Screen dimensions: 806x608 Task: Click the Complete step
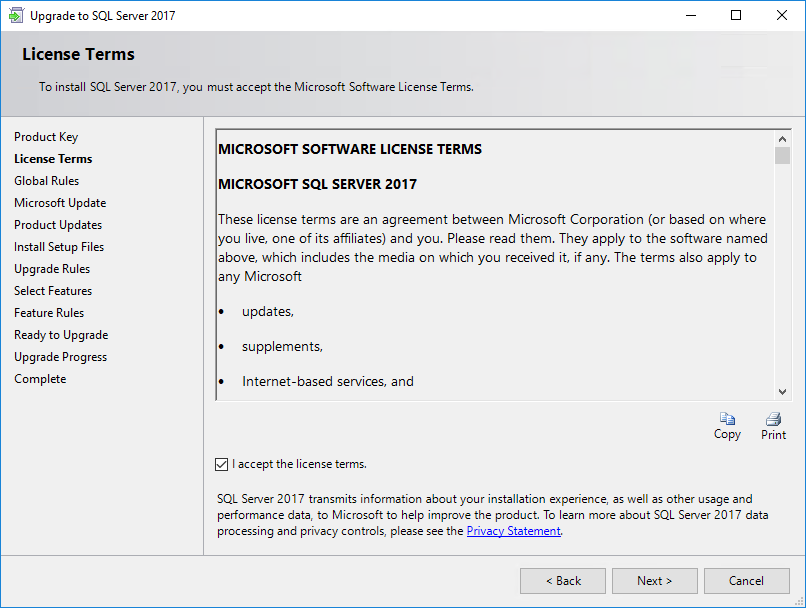coord(40,379)
